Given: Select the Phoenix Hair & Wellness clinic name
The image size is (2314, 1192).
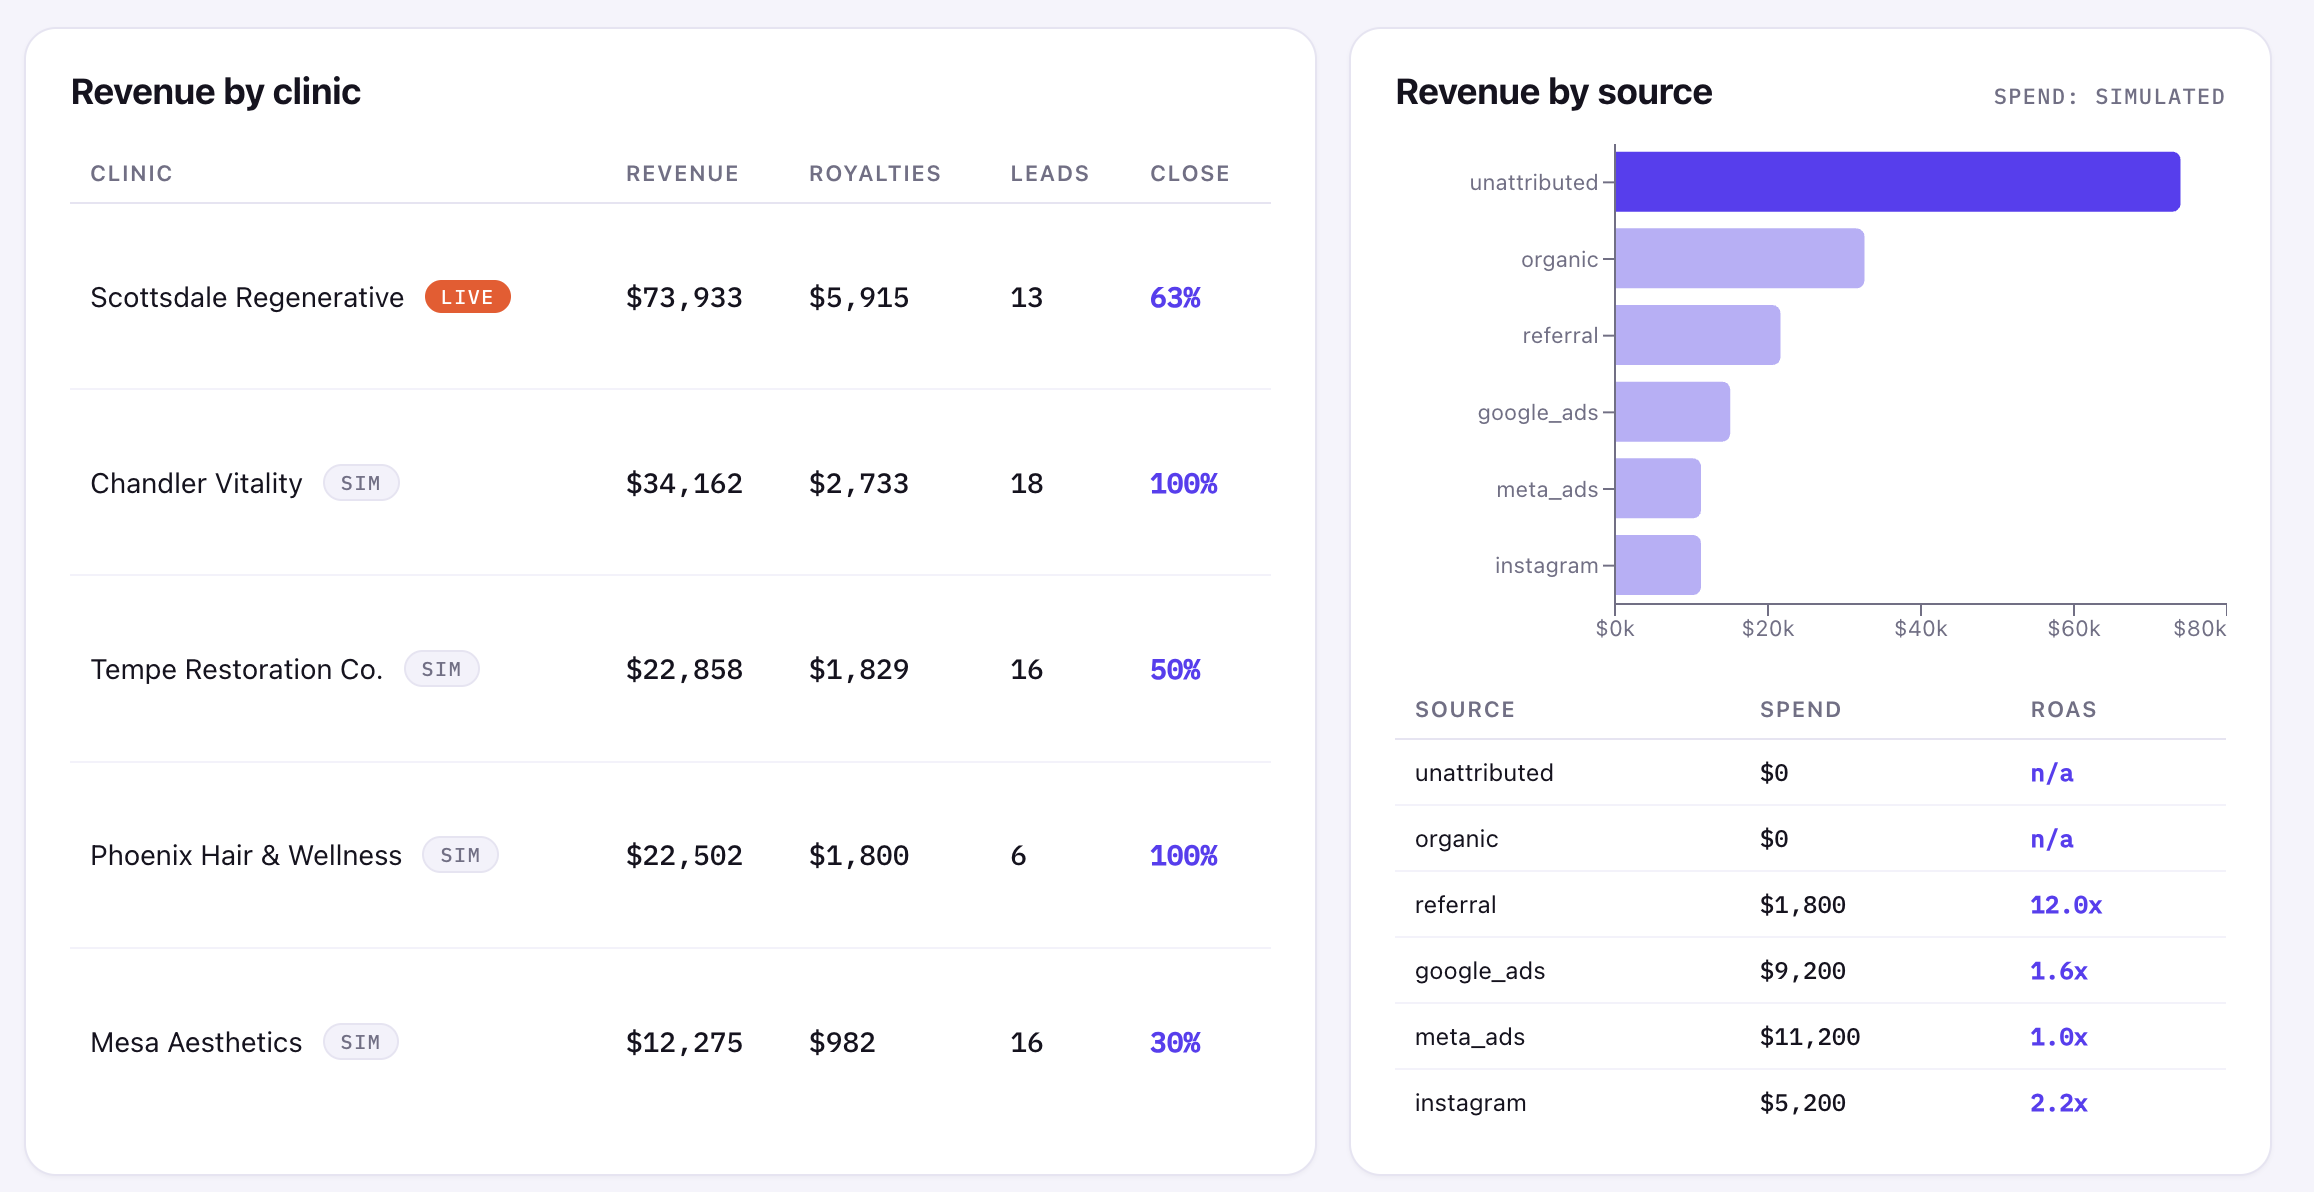Looking at the screenshot, I should click(x=246, y=855).
